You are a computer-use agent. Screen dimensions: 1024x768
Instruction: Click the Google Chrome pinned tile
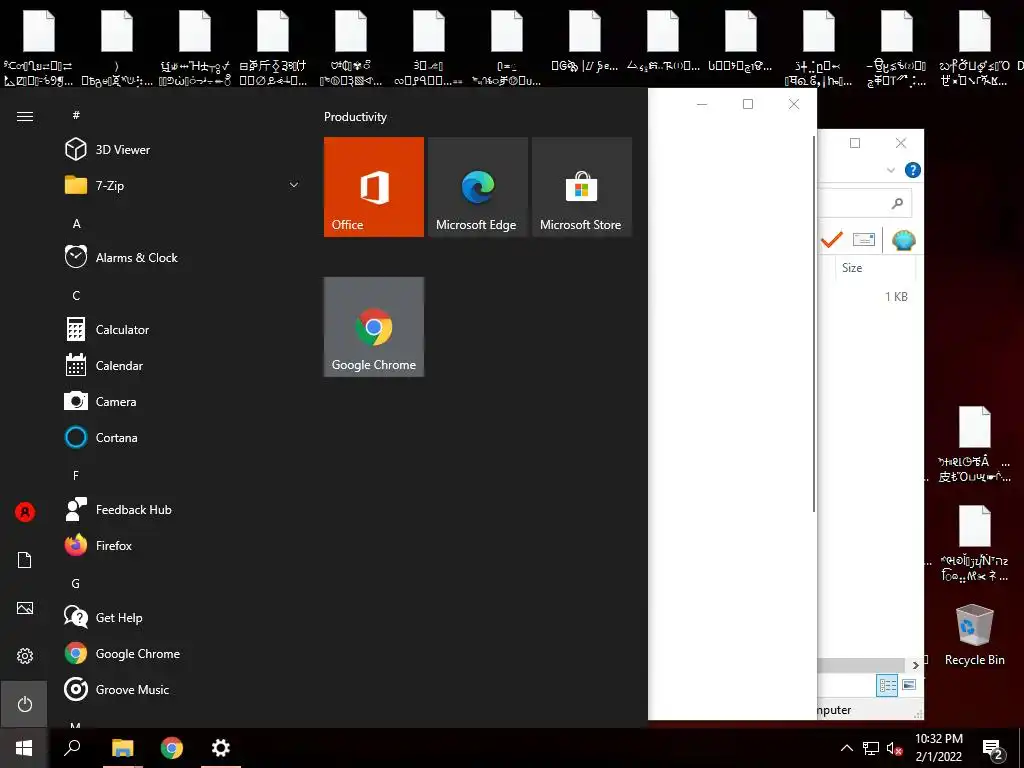pyautogui.click(x=374, y=327)
